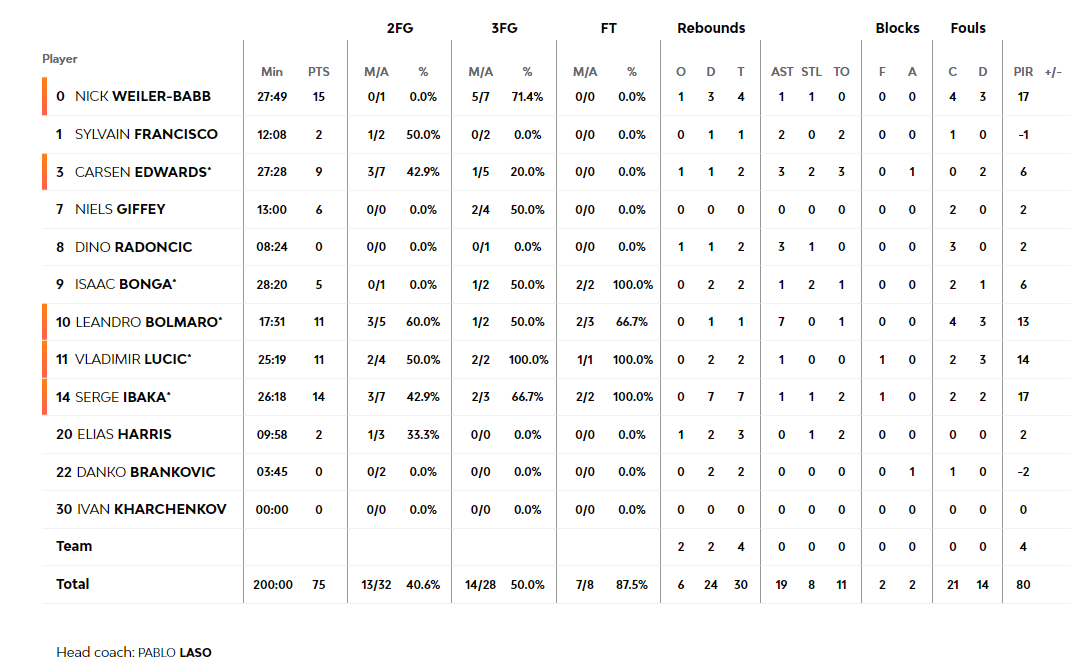Open Sylvain Francisco player link
This screenshot has width=1071, height=670.
pyautogui.click(x=146, y=134)
